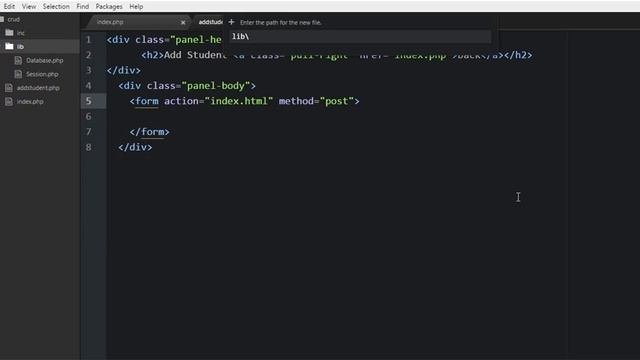
Task: Click the Session.php file icon
Action: coord(18,74)
